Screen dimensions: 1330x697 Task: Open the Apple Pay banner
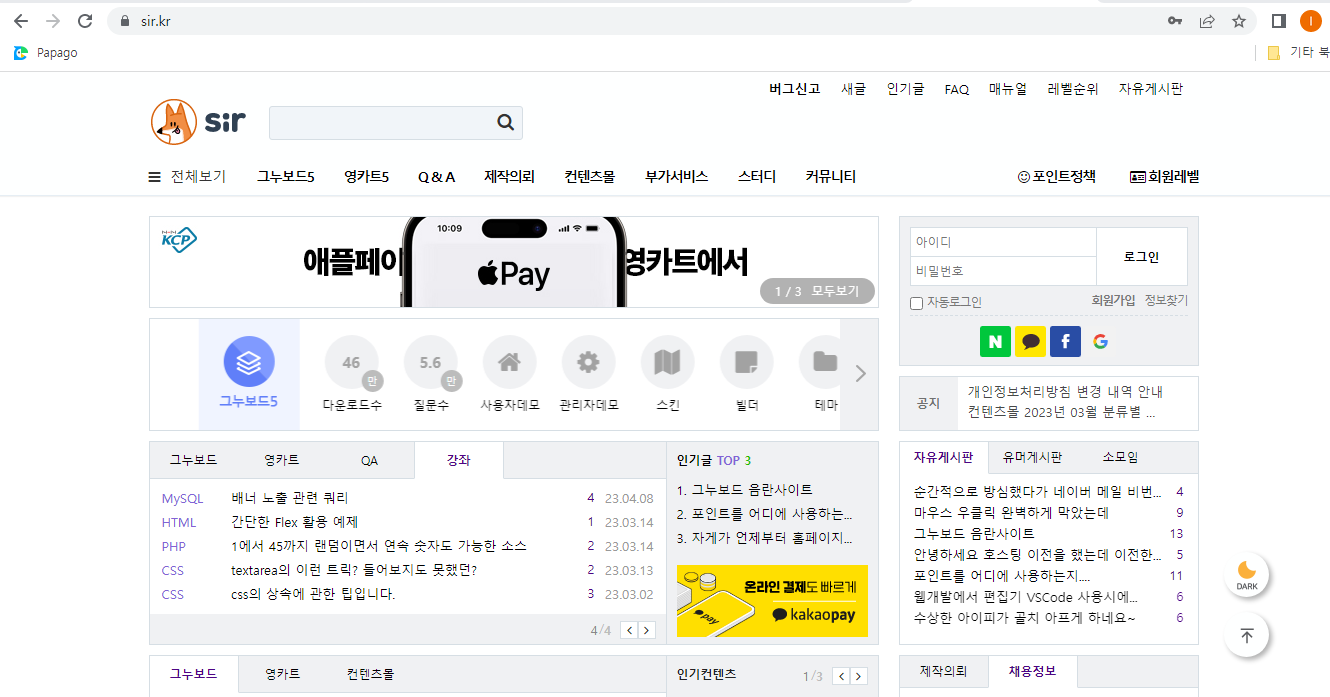pos(514,262)
